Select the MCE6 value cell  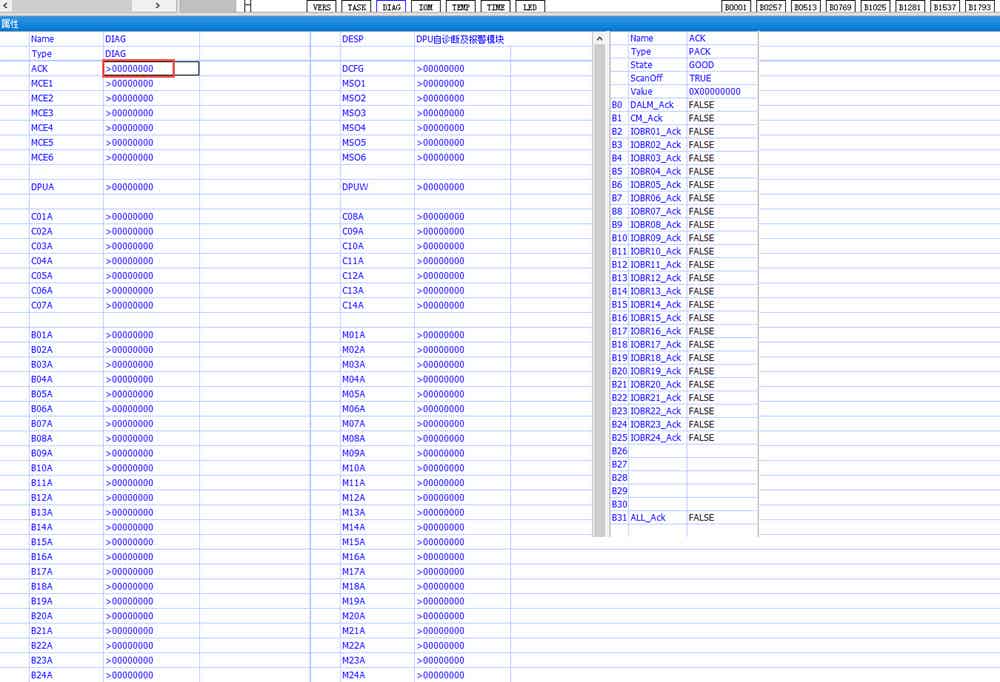pos(151,158)
